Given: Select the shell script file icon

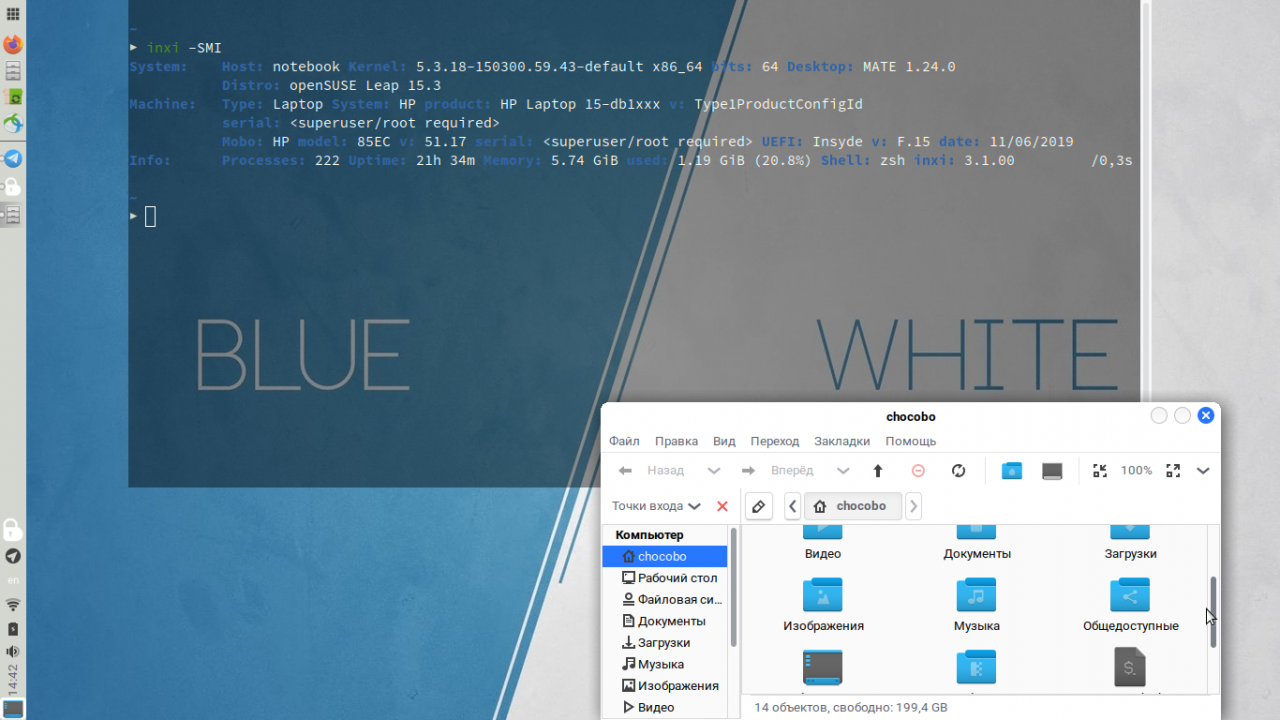Looking at the screenshot, I should (1130, 667).
